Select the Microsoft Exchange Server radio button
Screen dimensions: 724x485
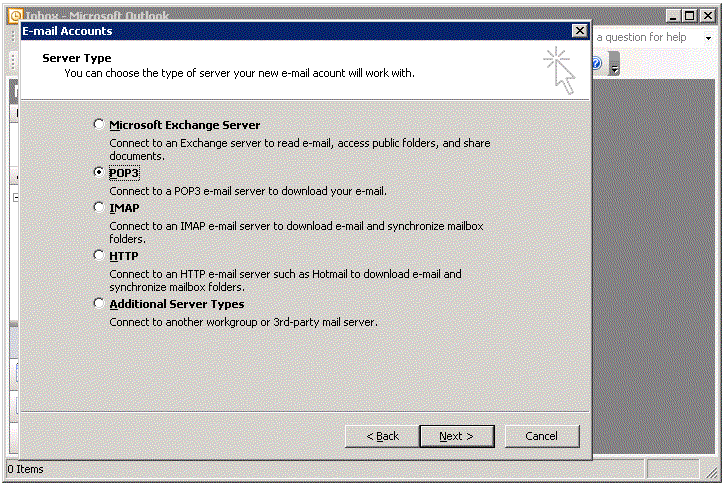[98, 124]
